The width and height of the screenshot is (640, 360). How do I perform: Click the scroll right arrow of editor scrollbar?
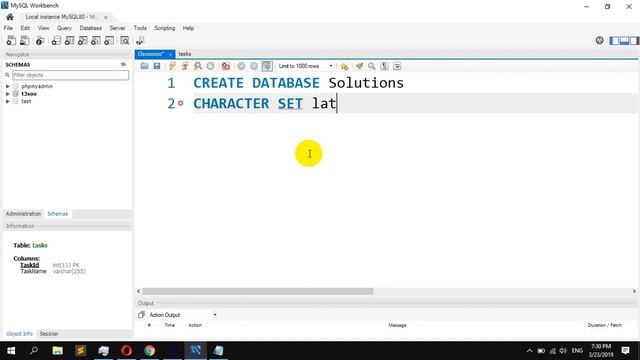tap(634, 291)
